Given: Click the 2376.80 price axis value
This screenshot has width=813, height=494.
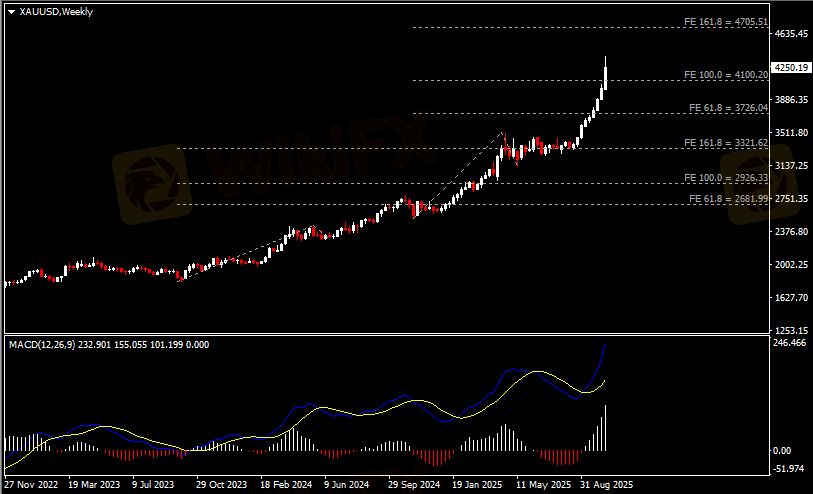Looking at the screenshot, I should tap(791, 231).
